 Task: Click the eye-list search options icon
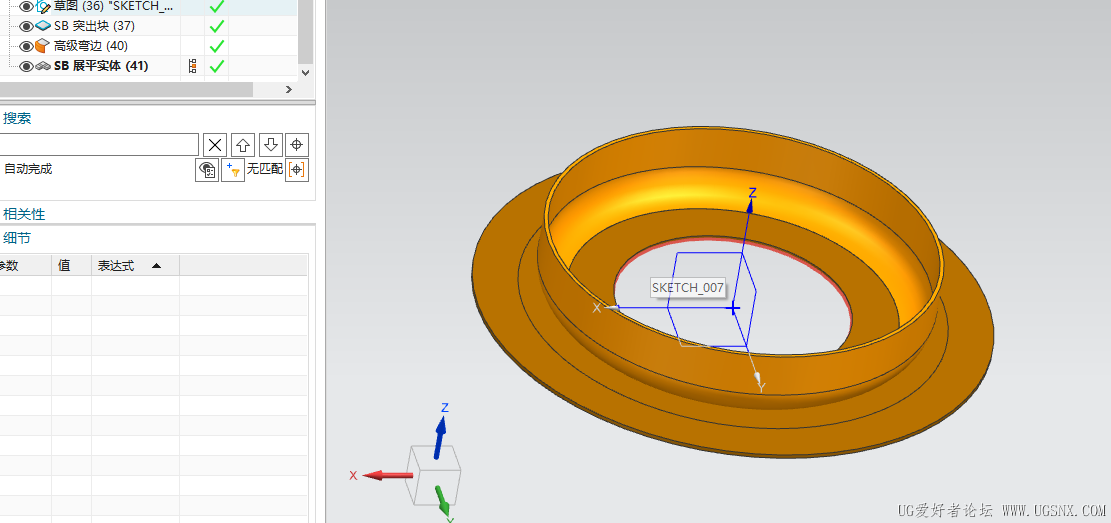pyautogui.click(x=207, y=170)
